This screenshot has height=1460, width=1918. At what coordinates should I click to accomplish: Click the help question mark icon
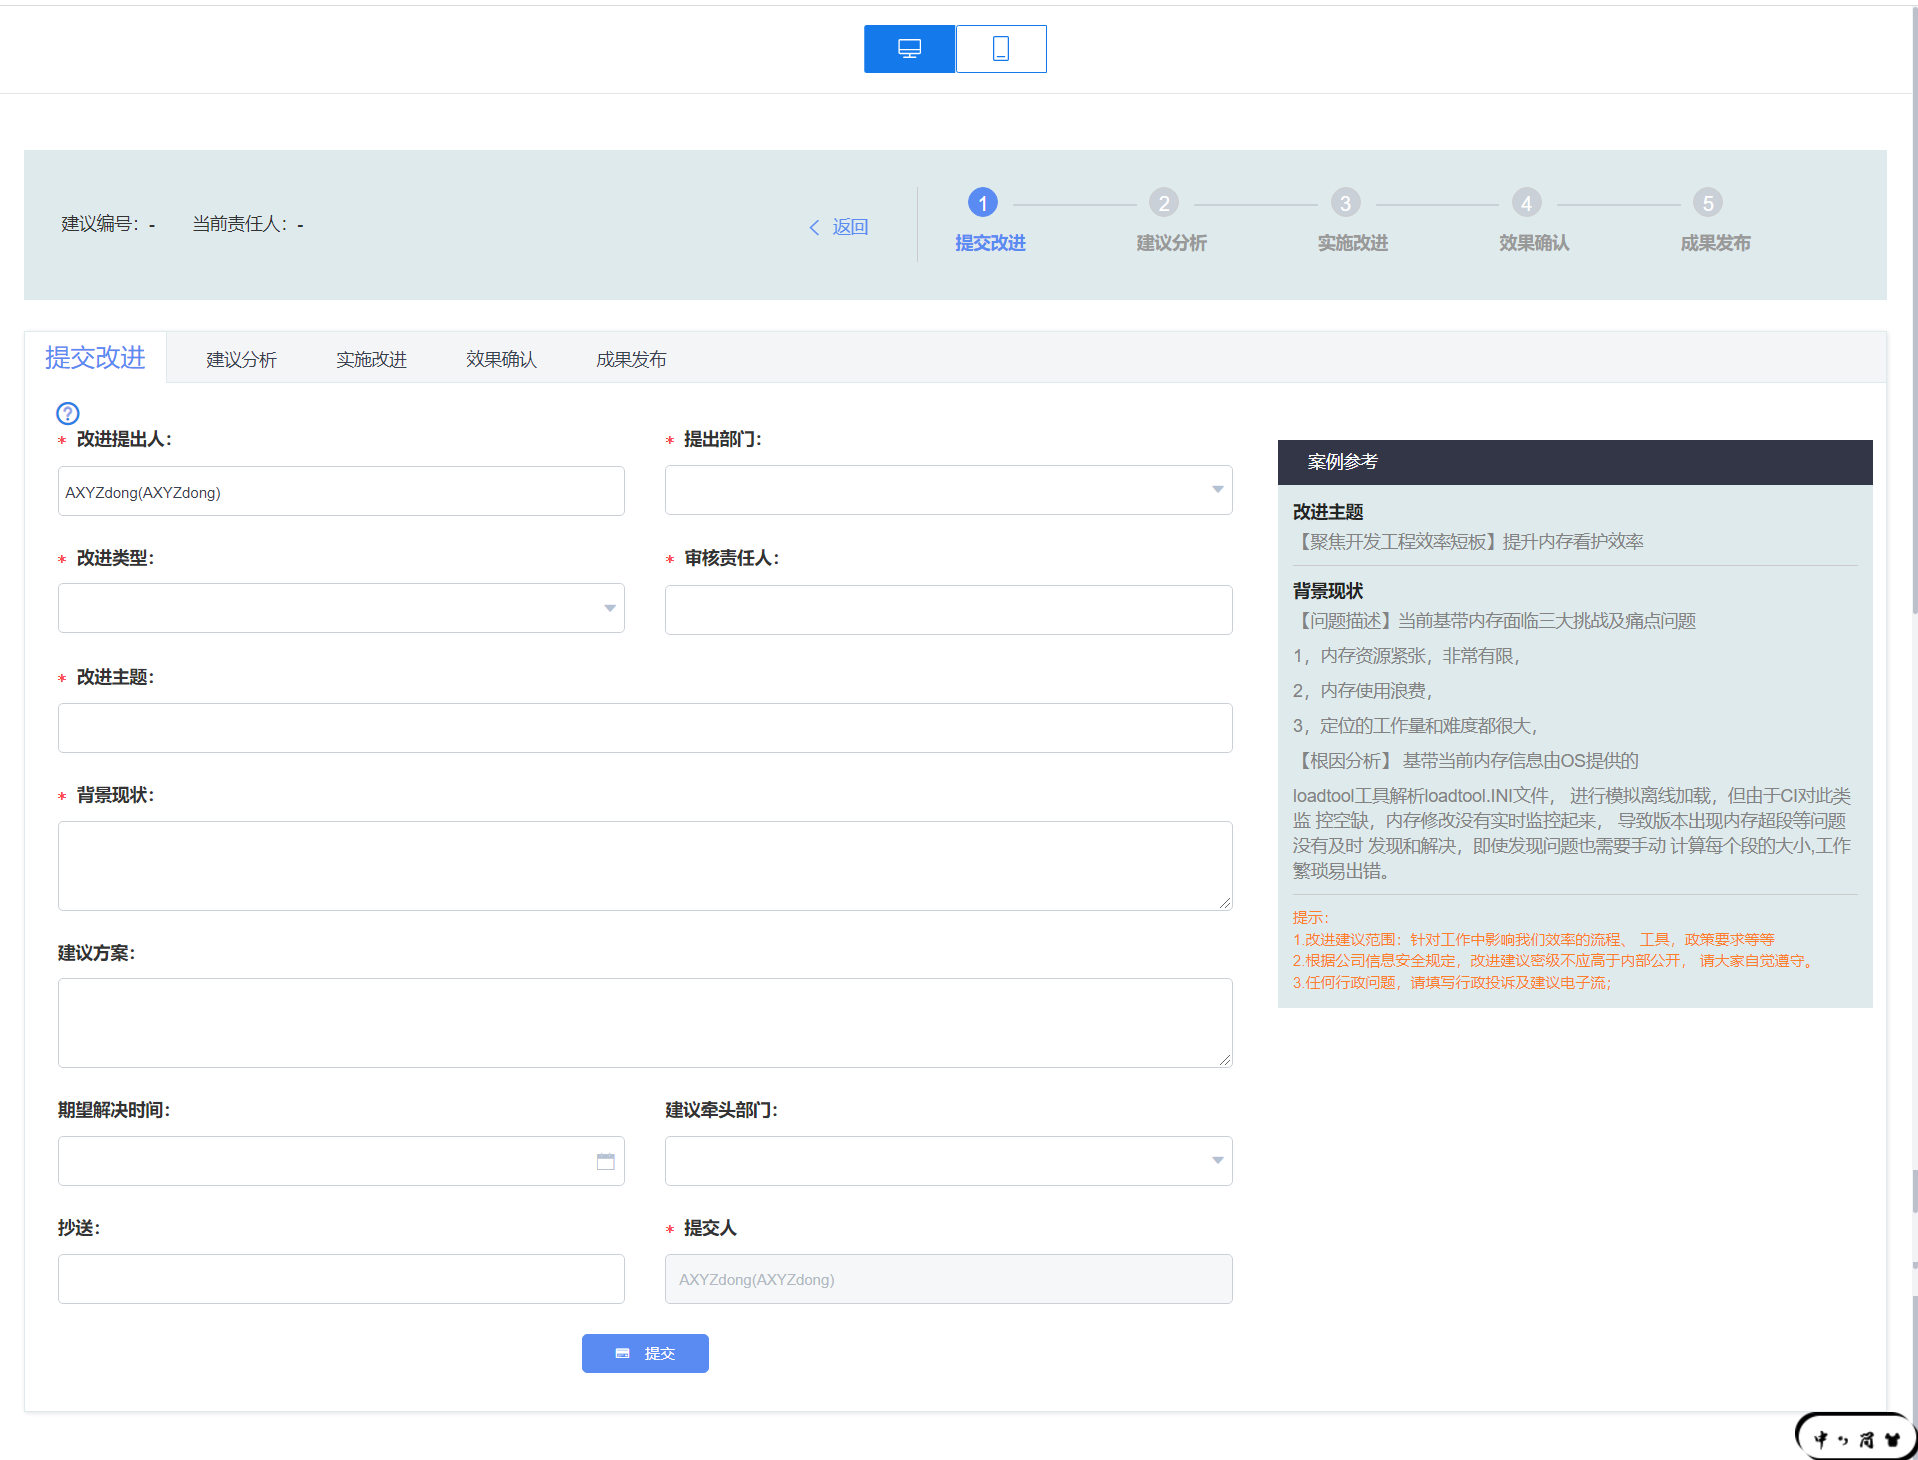point(68,413)
